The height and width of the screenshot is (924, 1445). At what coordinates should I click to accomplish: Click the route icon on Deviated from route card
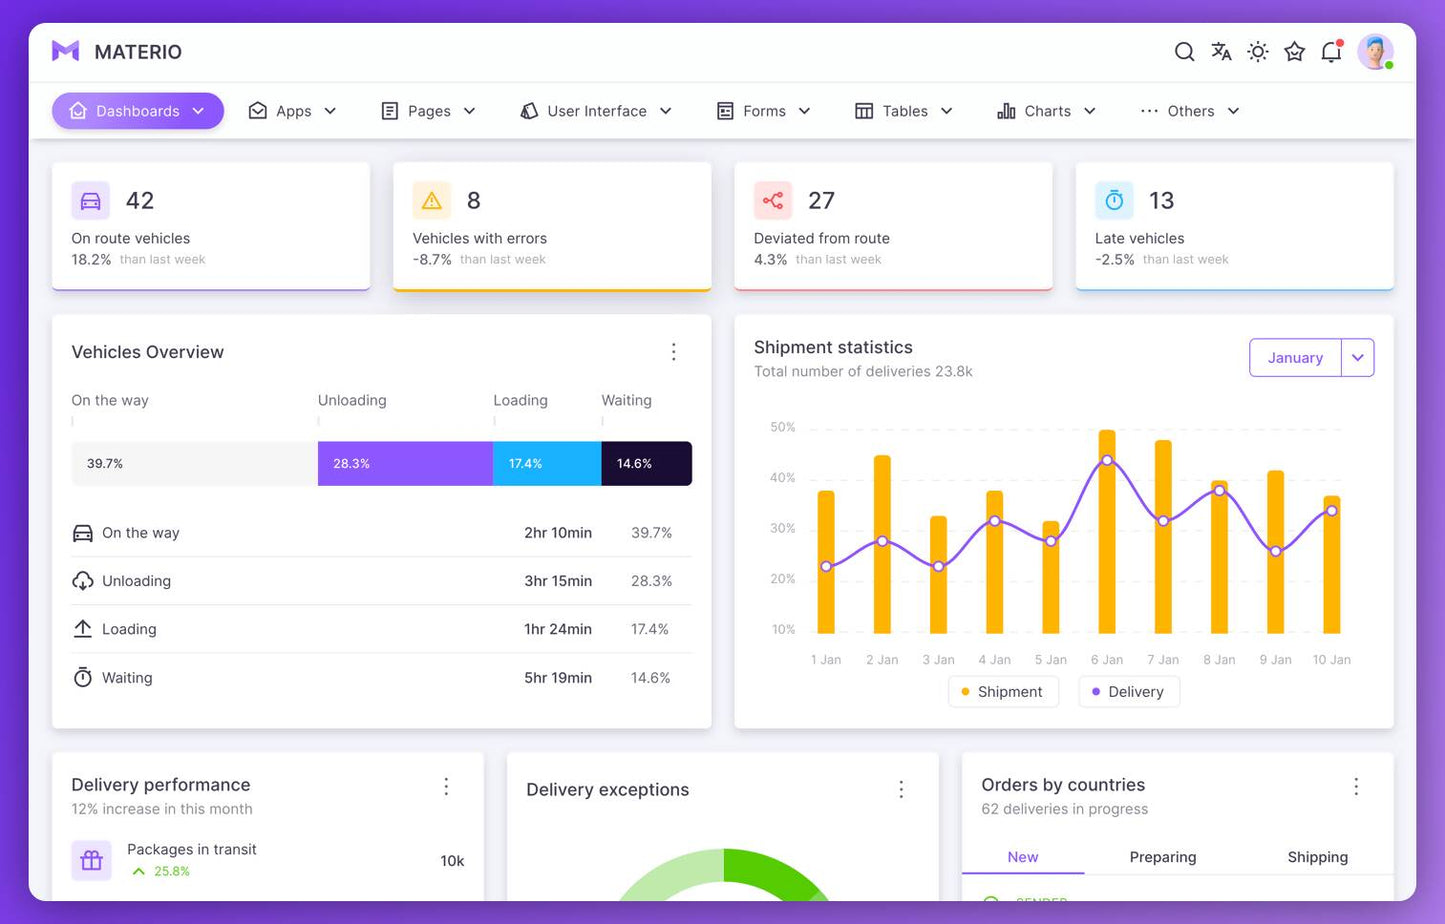pyautogui.click(x=772, y=200)
